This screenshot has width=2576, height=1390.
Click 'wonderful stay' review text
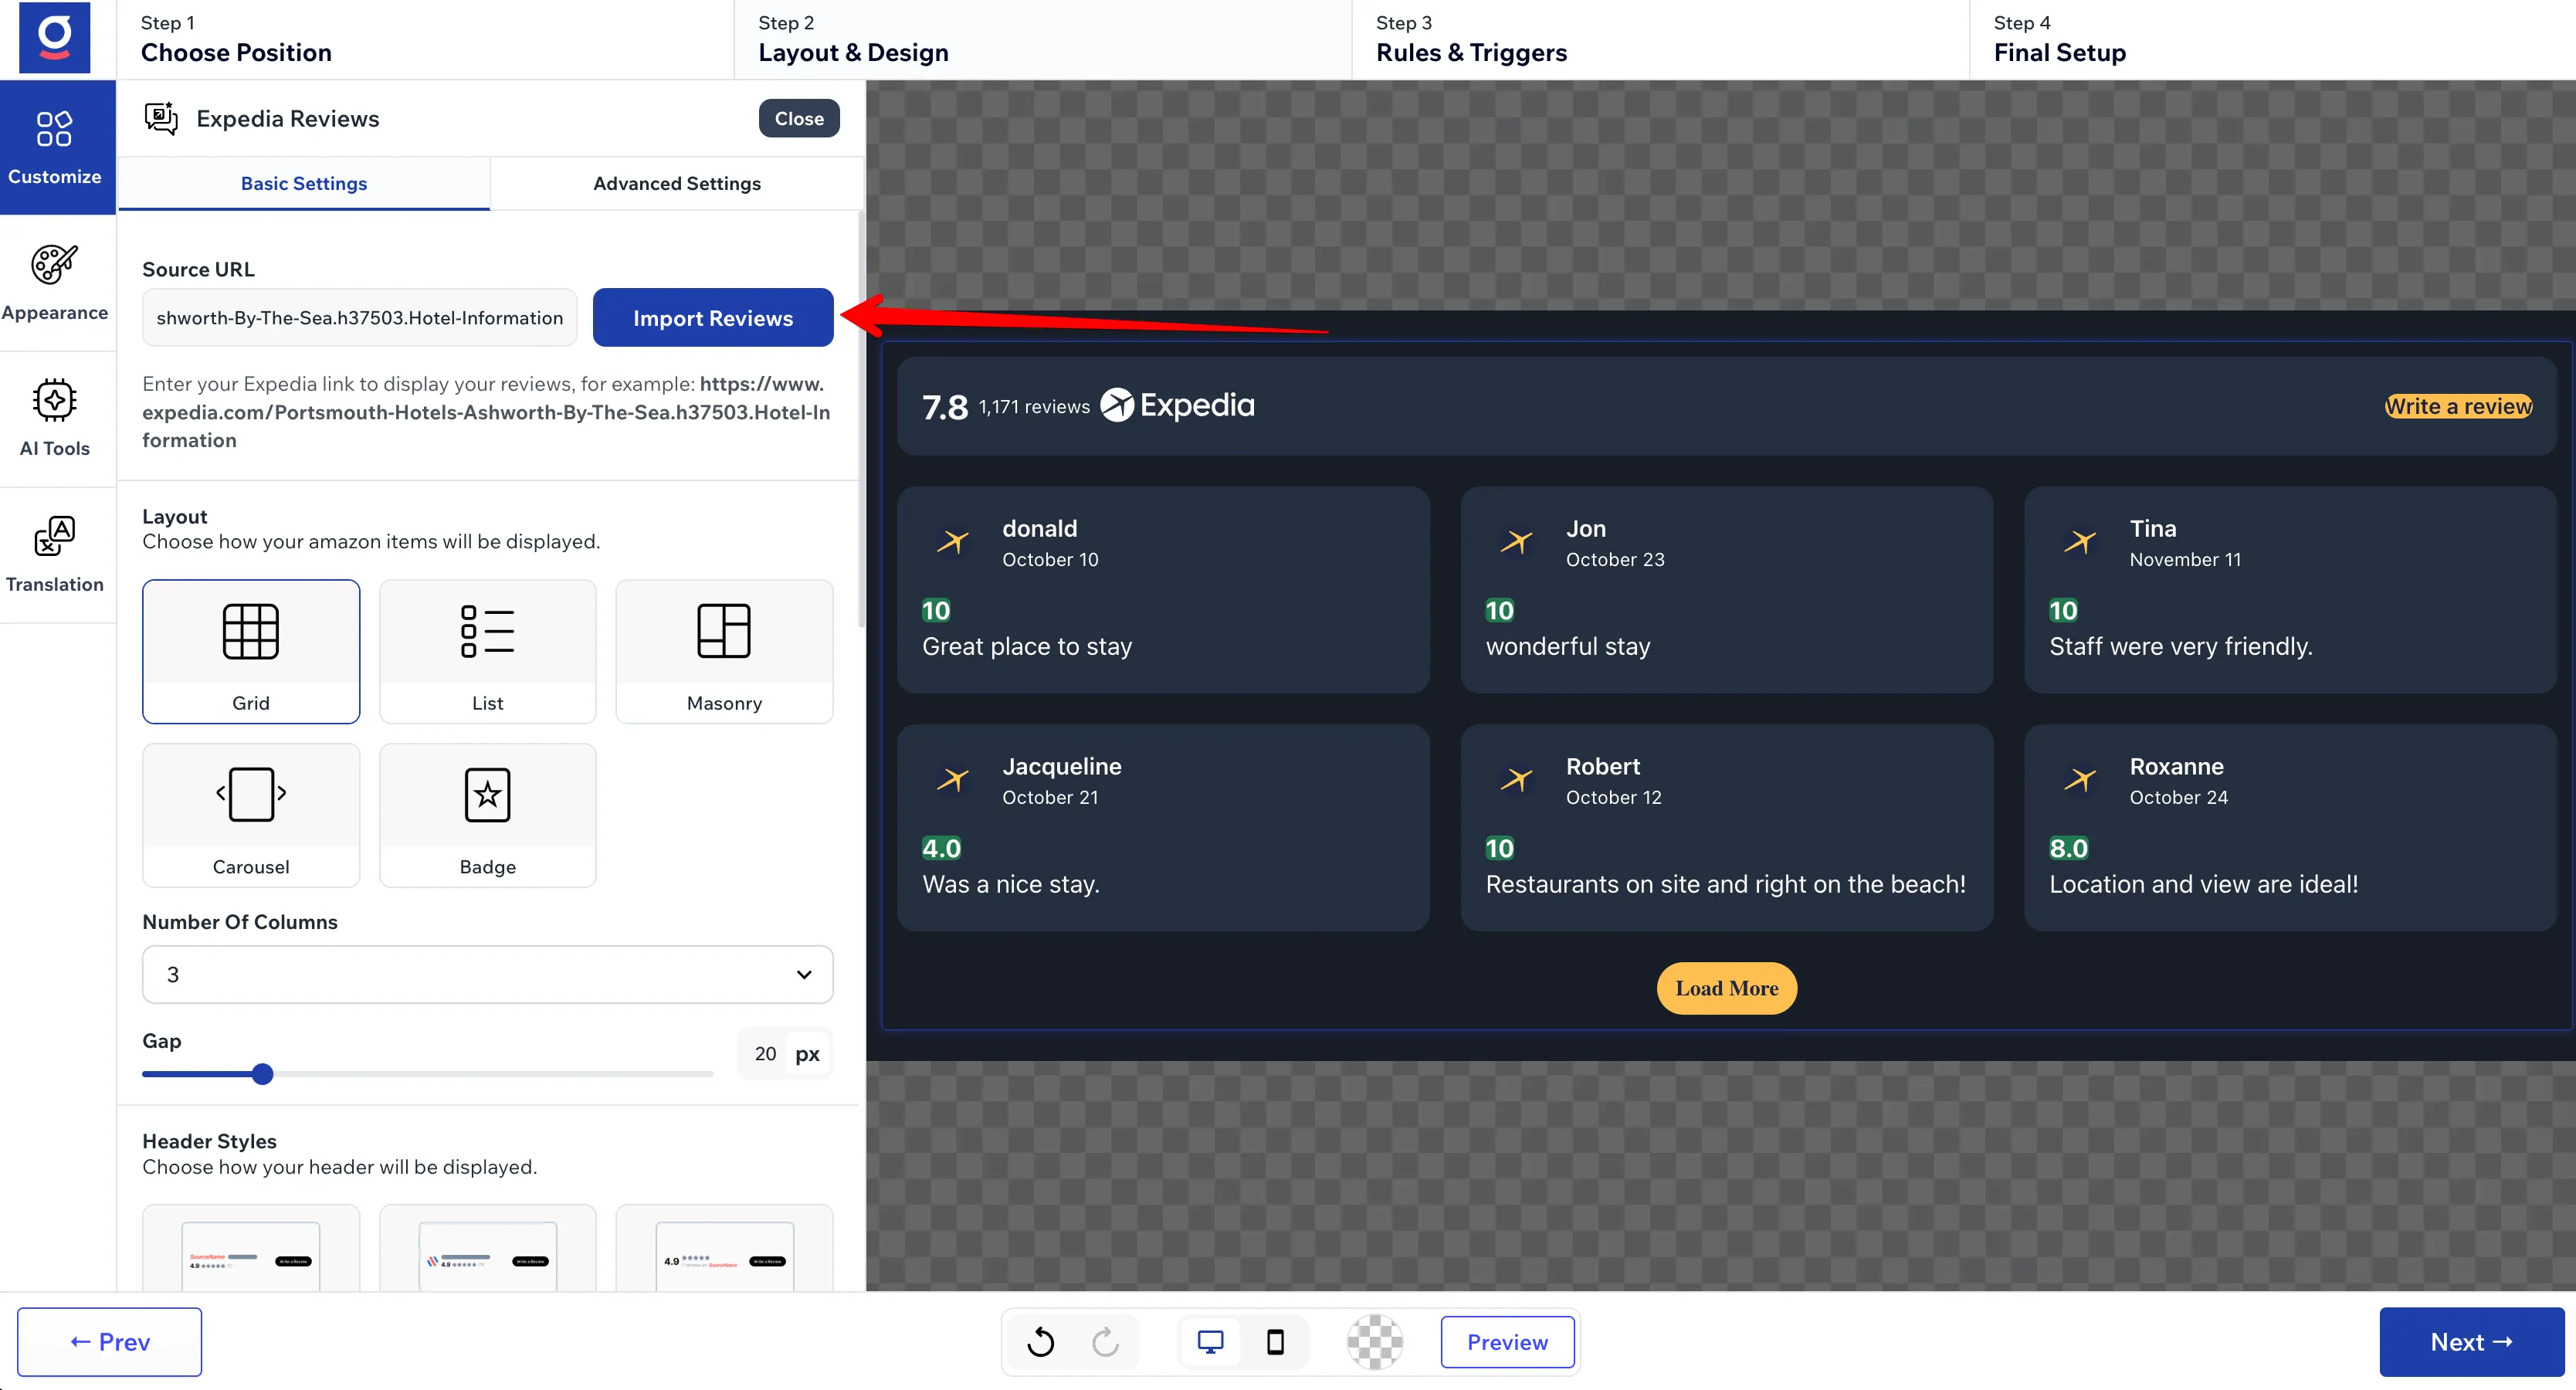pos(1568,646)
